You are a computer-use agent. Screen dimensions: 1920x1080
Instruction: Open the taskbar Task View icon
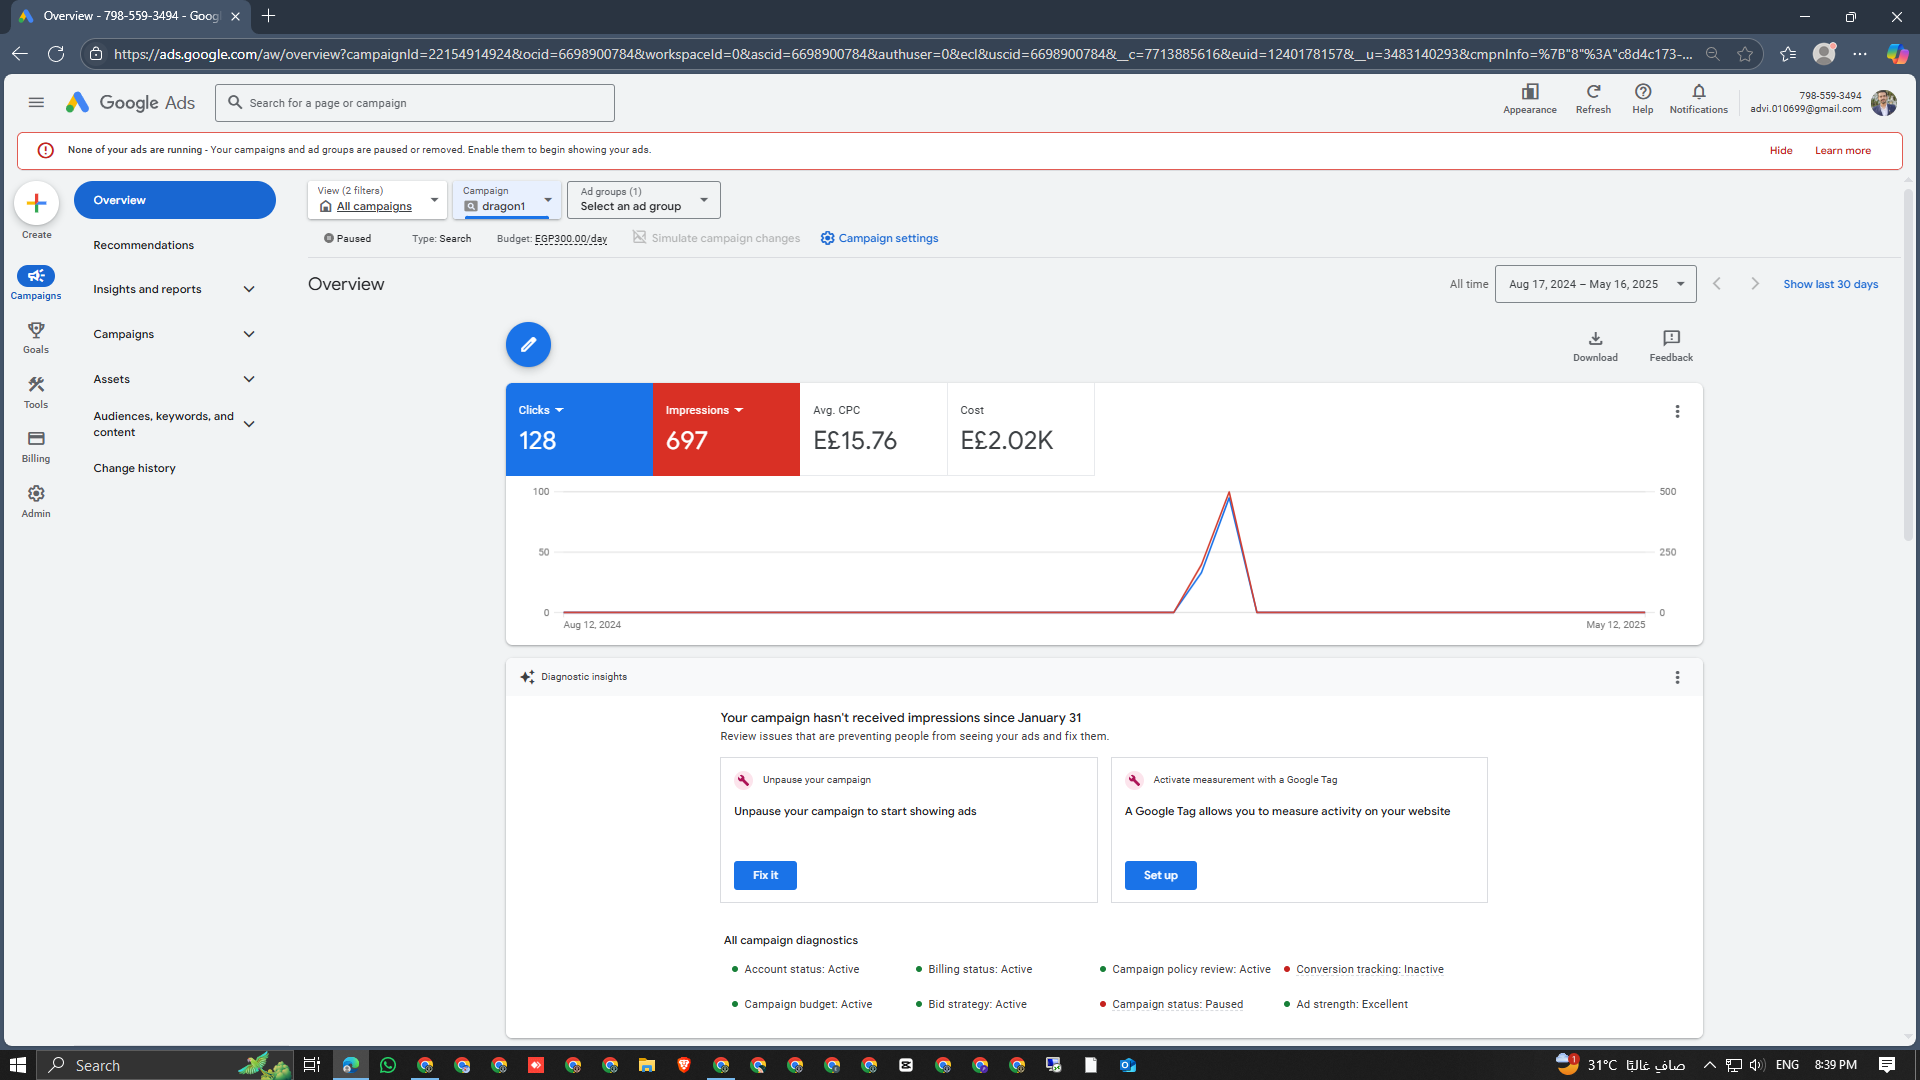tap(312, 1065)
